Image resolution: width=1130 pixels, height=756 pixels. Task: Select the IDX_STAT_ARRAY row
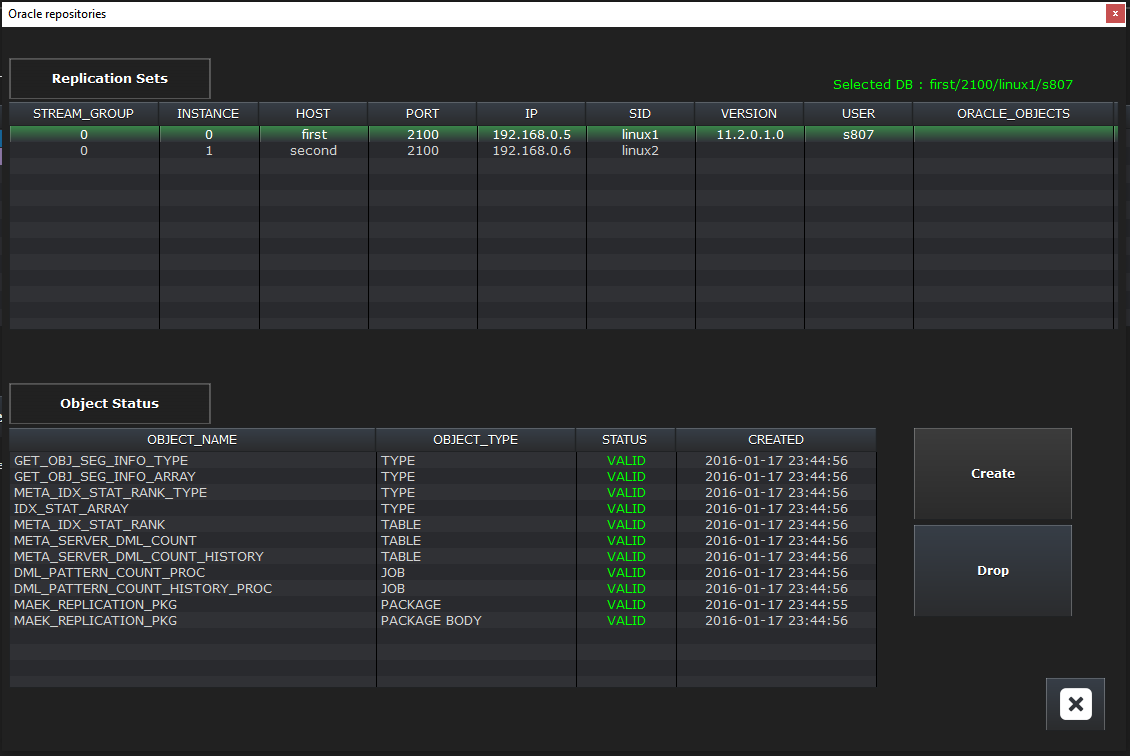442,509
